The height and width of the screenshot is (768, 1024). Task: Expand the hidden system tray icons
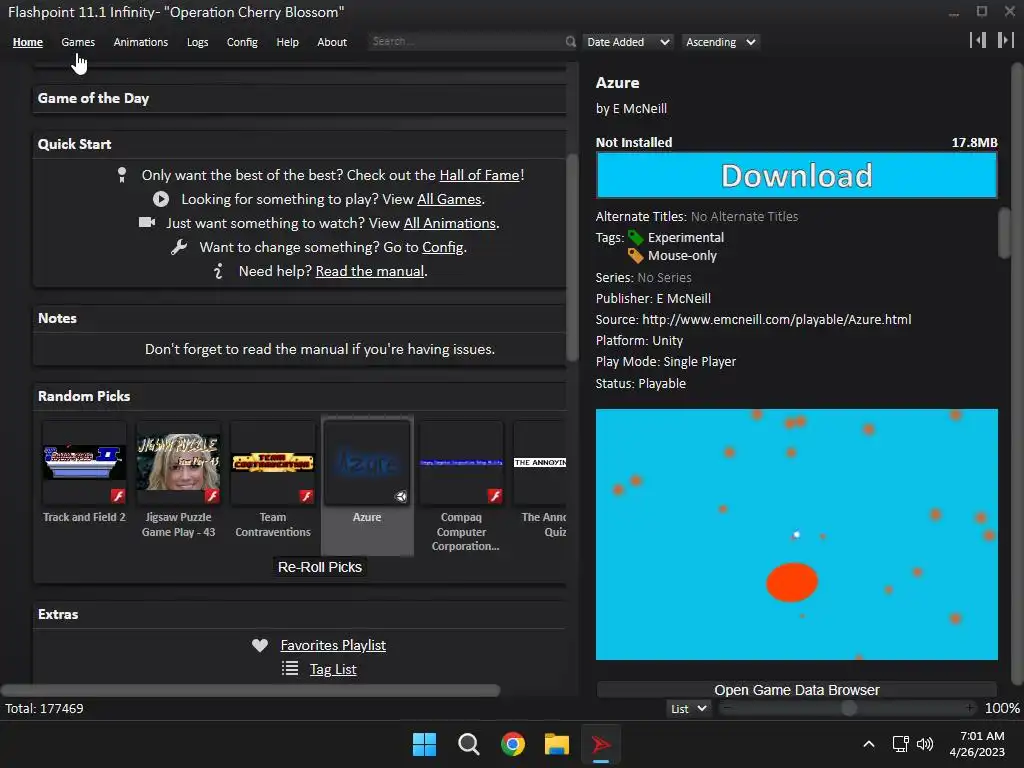[869, 744]
